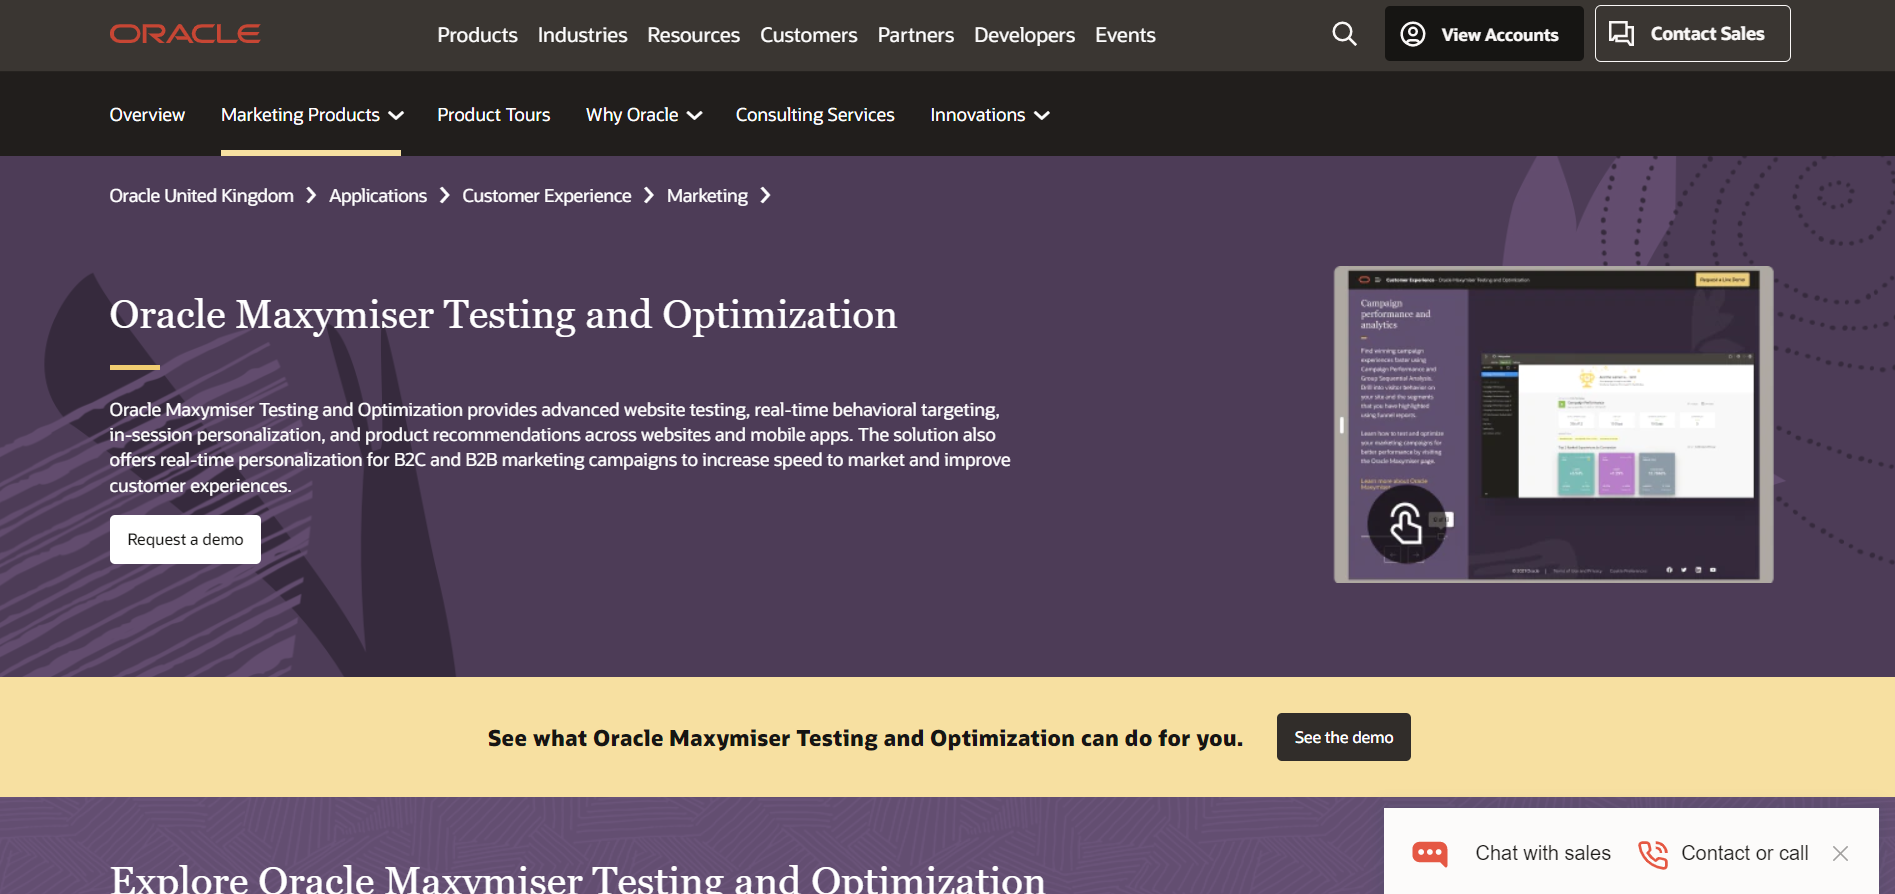Expand the Innovations dropdown
This screenshot has width=1895, height=894.
click(989, 115)
